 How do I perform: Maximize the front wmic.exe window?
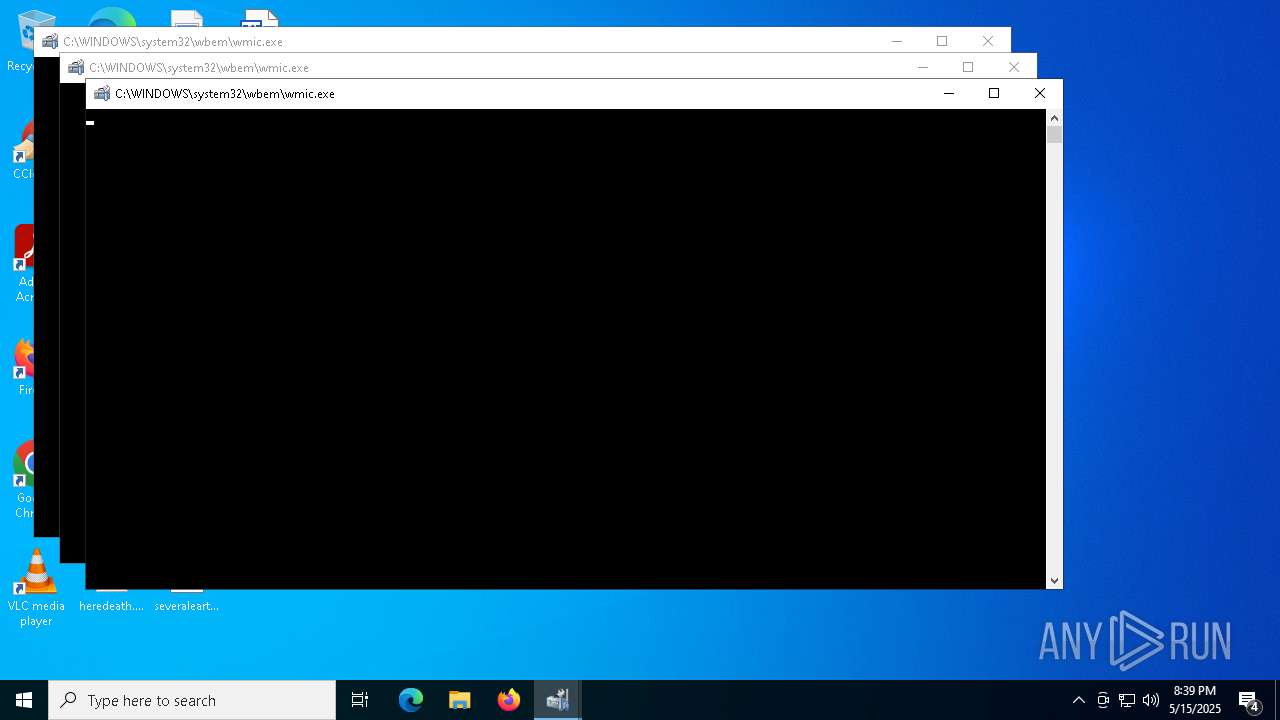coord(994,93)
